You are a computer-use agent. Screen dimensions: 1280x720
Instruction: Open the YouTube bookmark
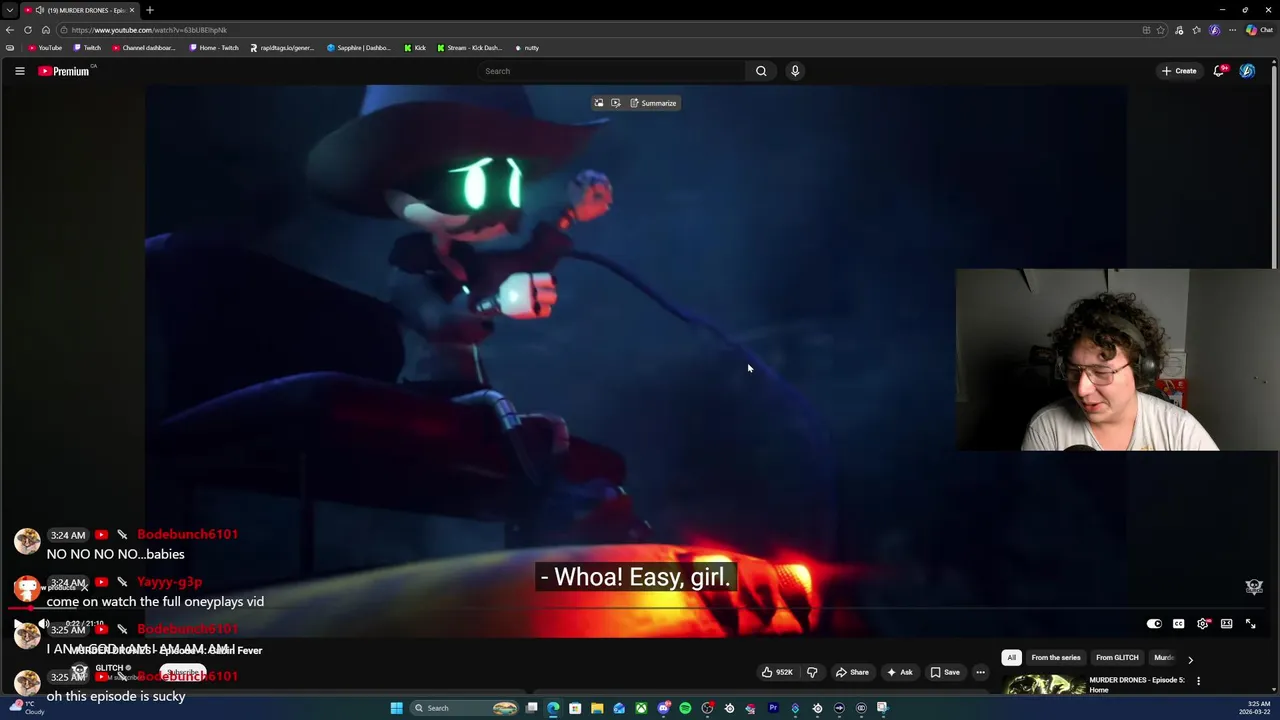(45, 48)
